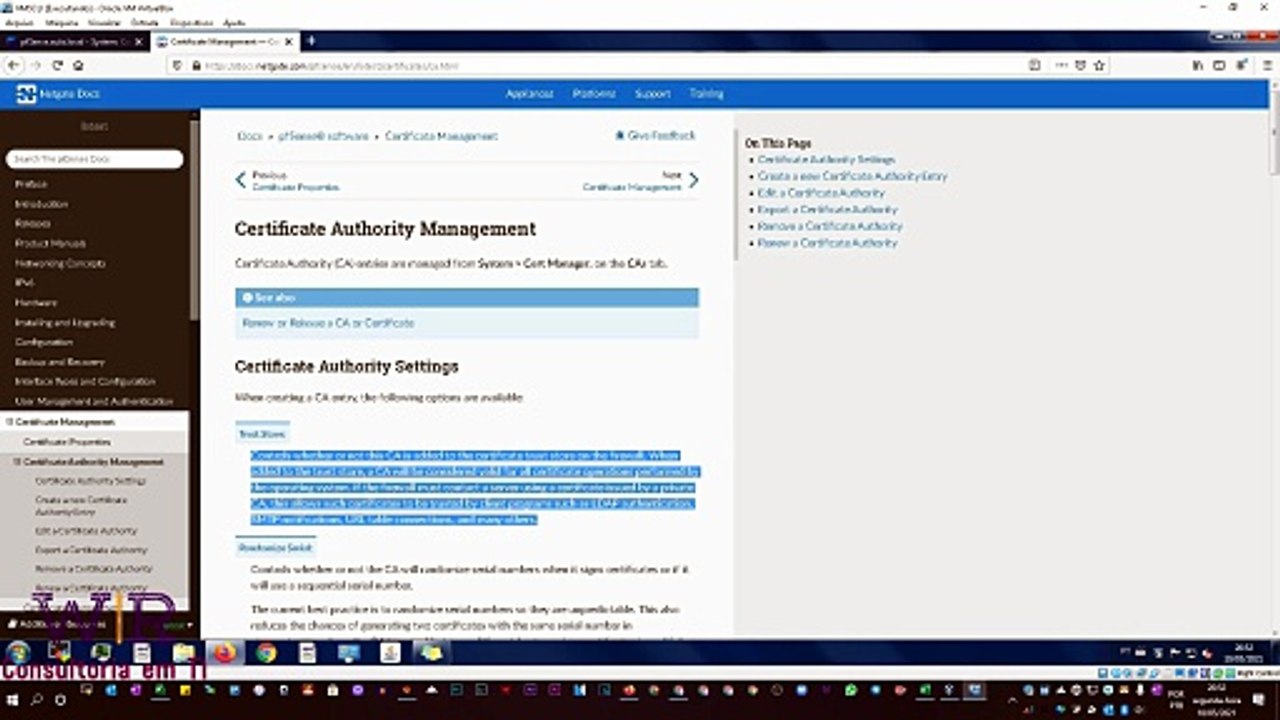
Task: Open Installing and Upgrading in sidebar
Action: (65, 322)
